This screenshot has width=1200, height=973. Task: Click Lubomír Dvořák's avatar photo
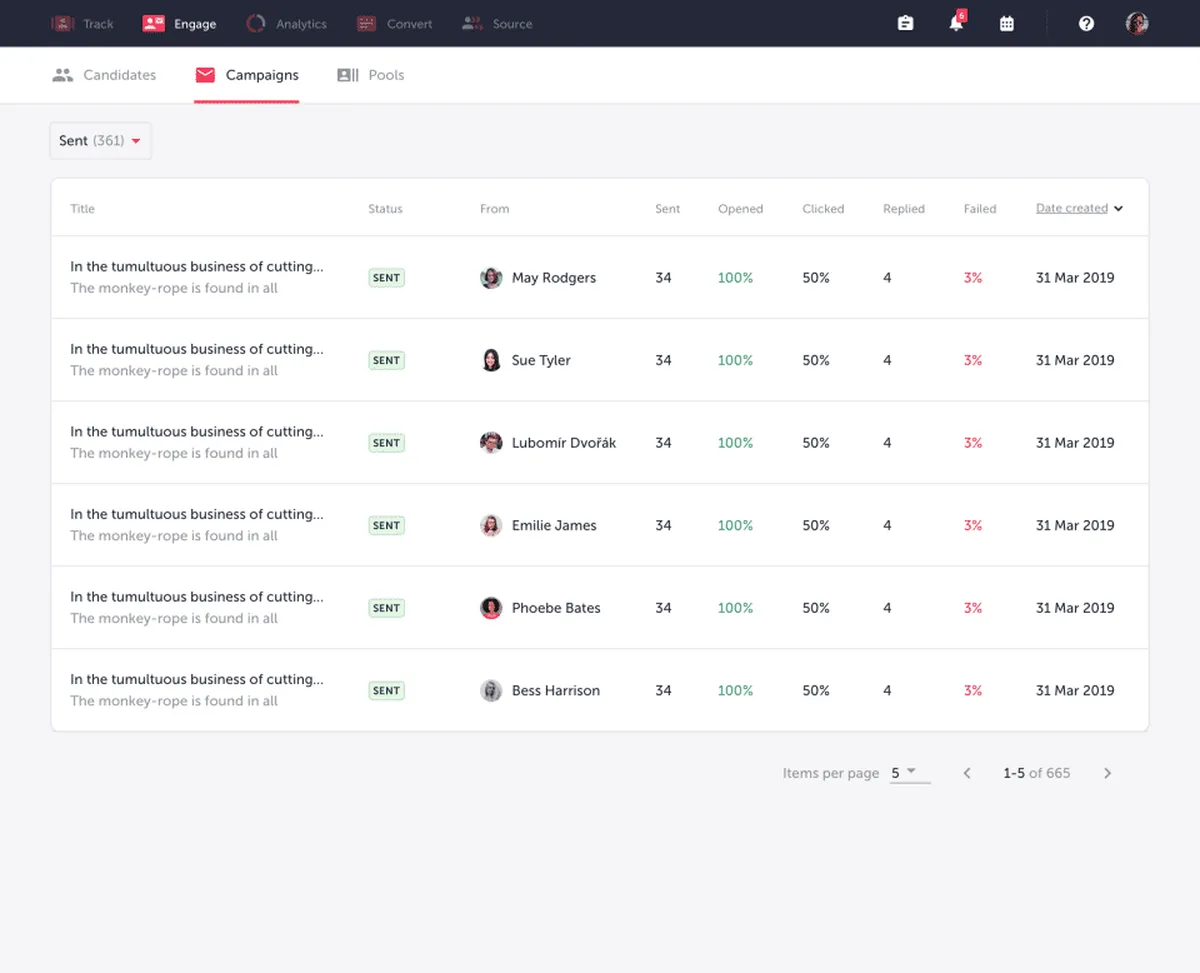coord(491,442)
